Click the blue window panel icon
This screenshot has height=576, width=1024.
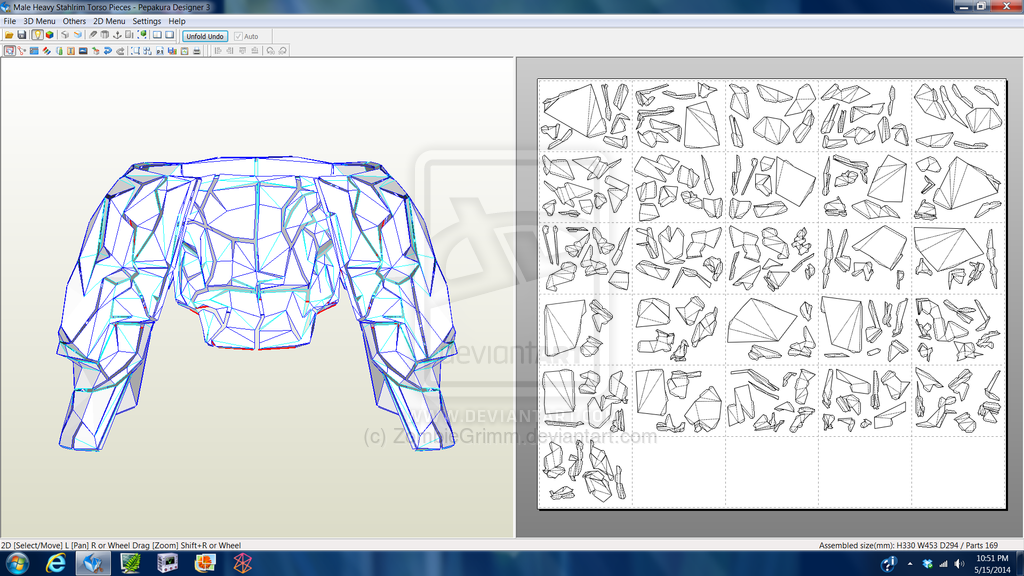pos(34,51)
